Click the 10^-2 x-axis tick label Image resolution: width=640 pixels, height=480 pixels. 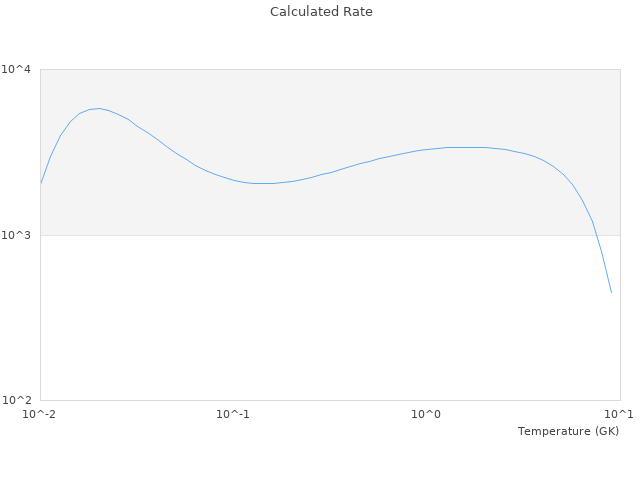40,414
